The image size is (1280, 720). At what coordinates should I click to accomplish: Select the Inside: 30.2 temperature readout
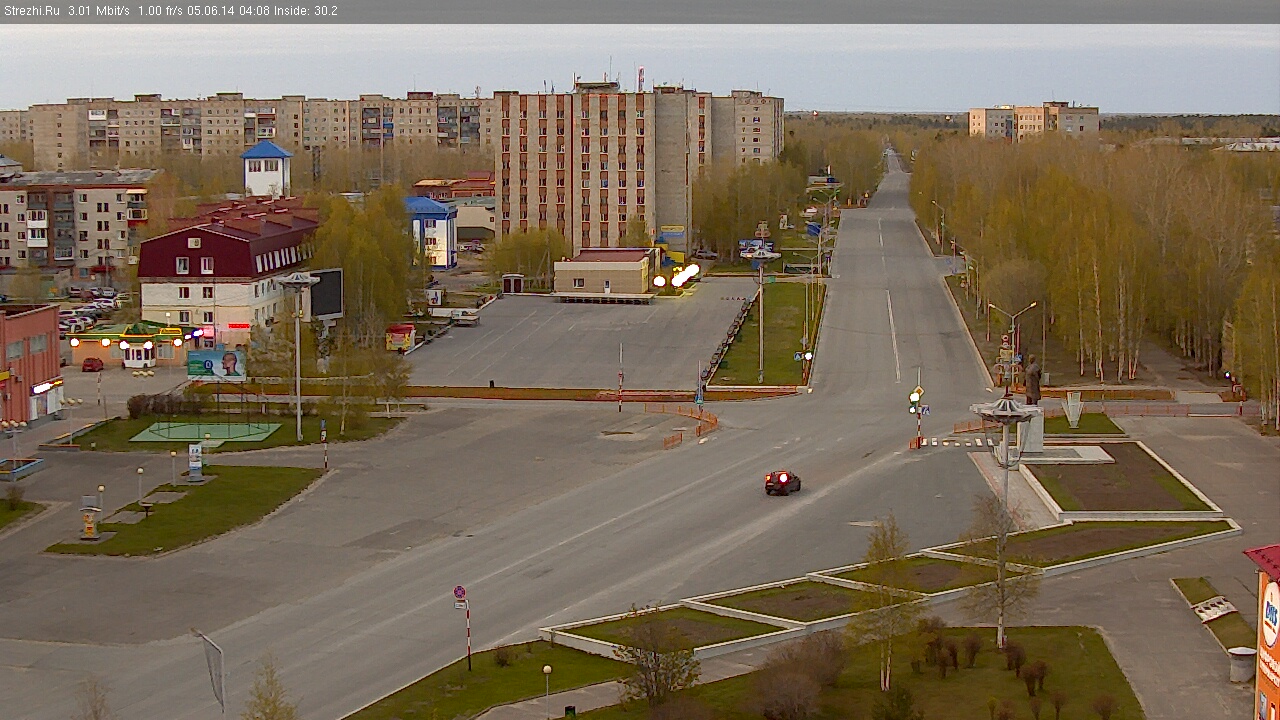coord(306,11)
